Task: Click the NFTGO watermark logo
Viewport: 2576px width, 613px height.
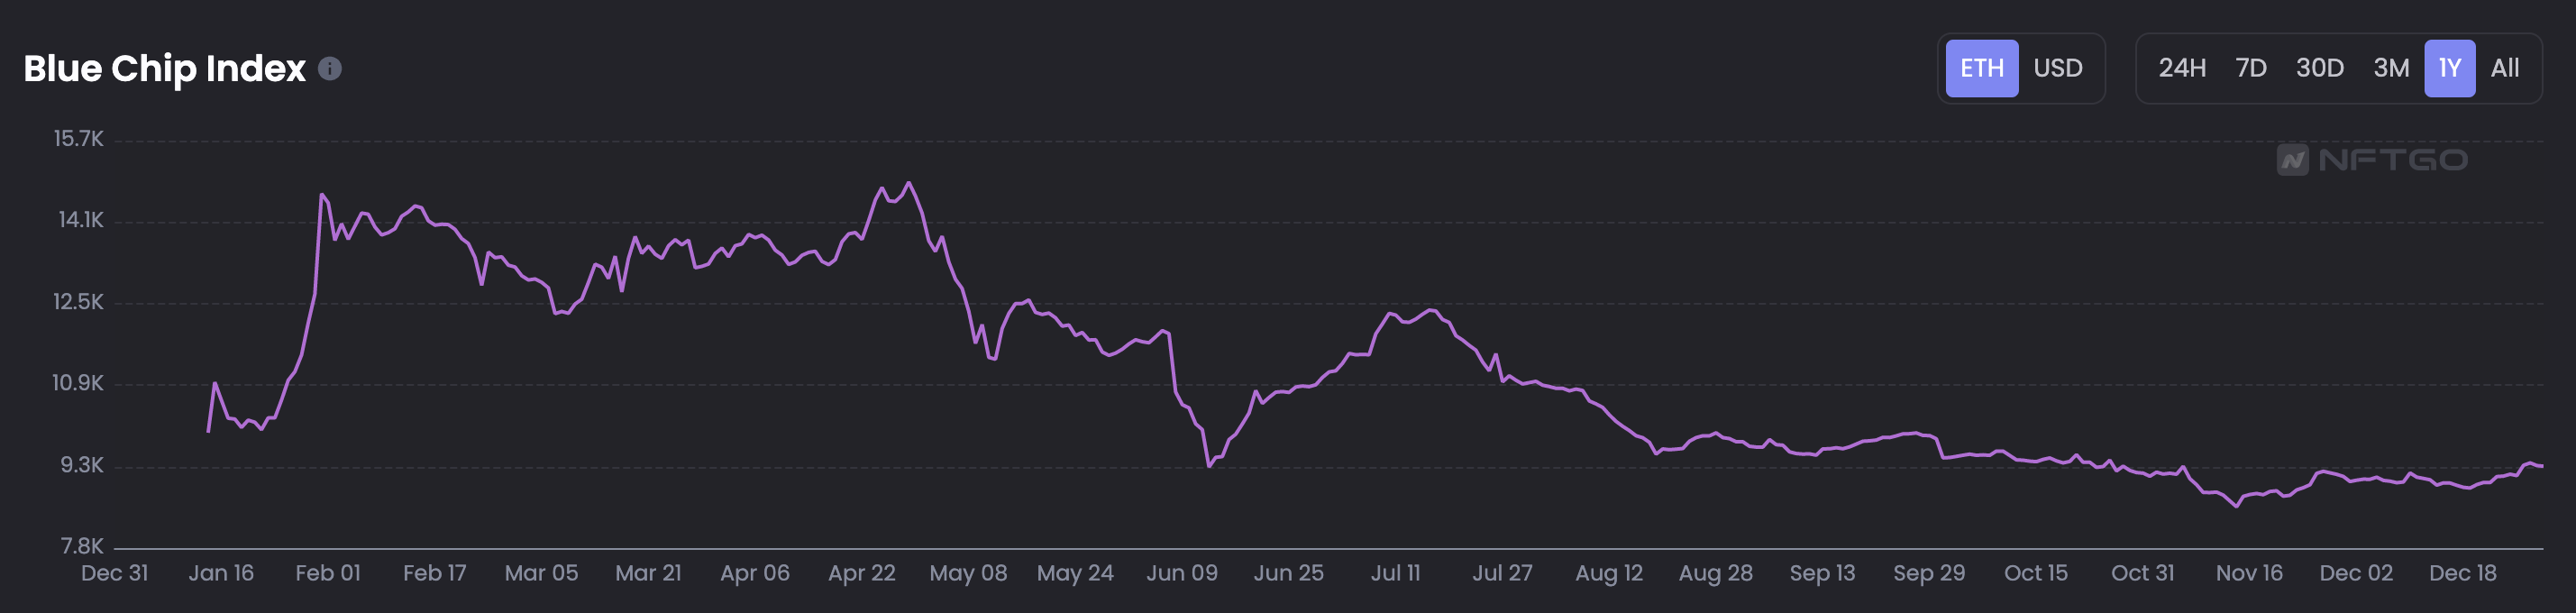Action: pyautogui.click(x=2372, y=160)
